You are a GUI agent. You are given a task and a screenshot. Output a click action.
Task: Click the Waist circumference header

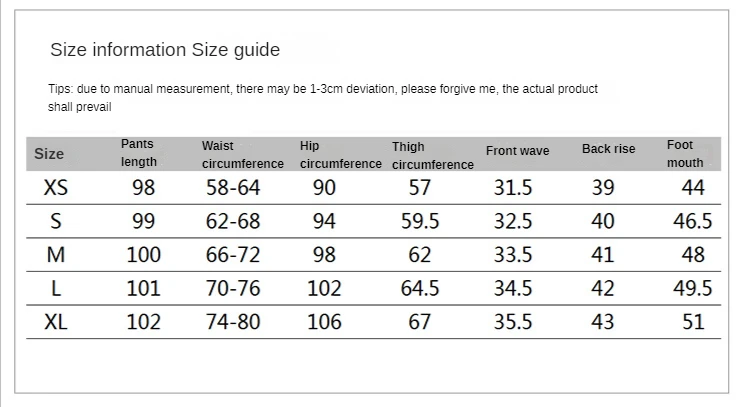click(x=243, y=154)
